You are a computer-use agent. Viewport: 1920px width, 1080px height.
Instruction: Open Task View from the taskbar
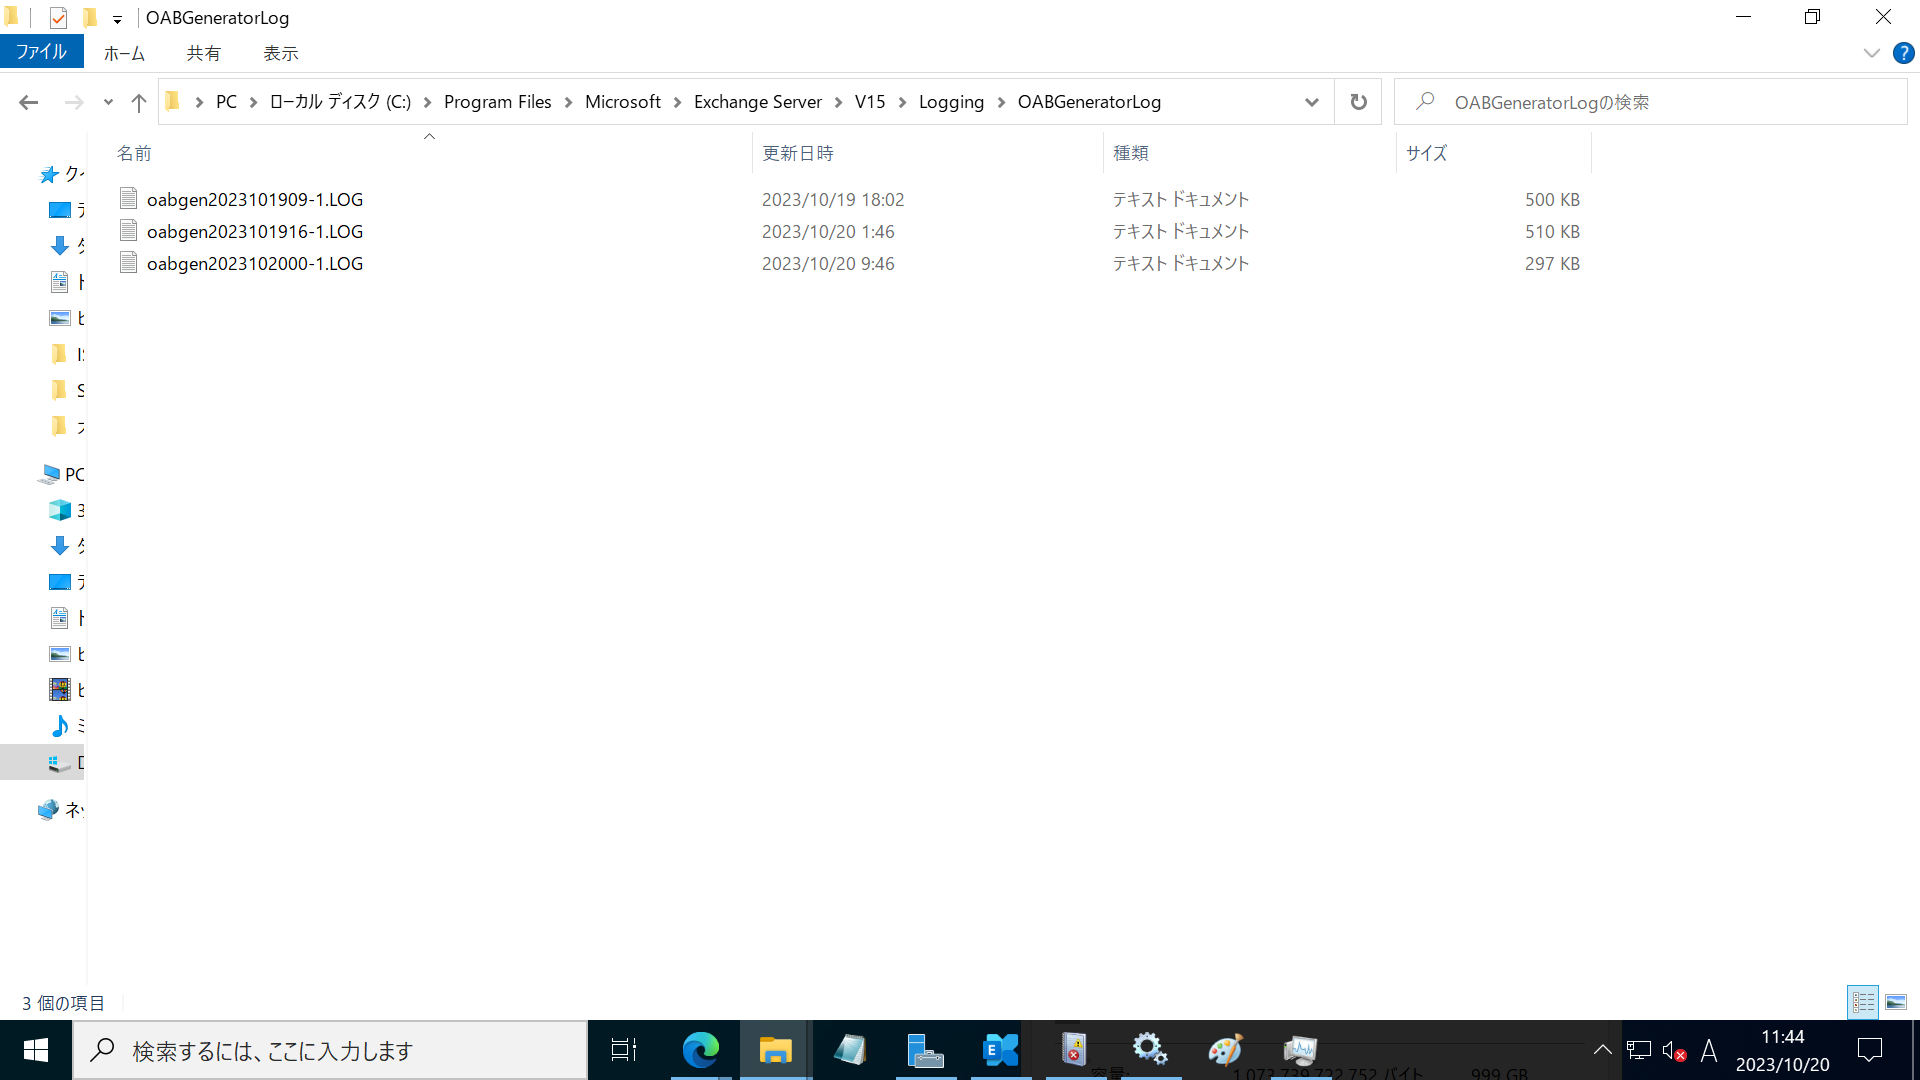(624, 1050)
